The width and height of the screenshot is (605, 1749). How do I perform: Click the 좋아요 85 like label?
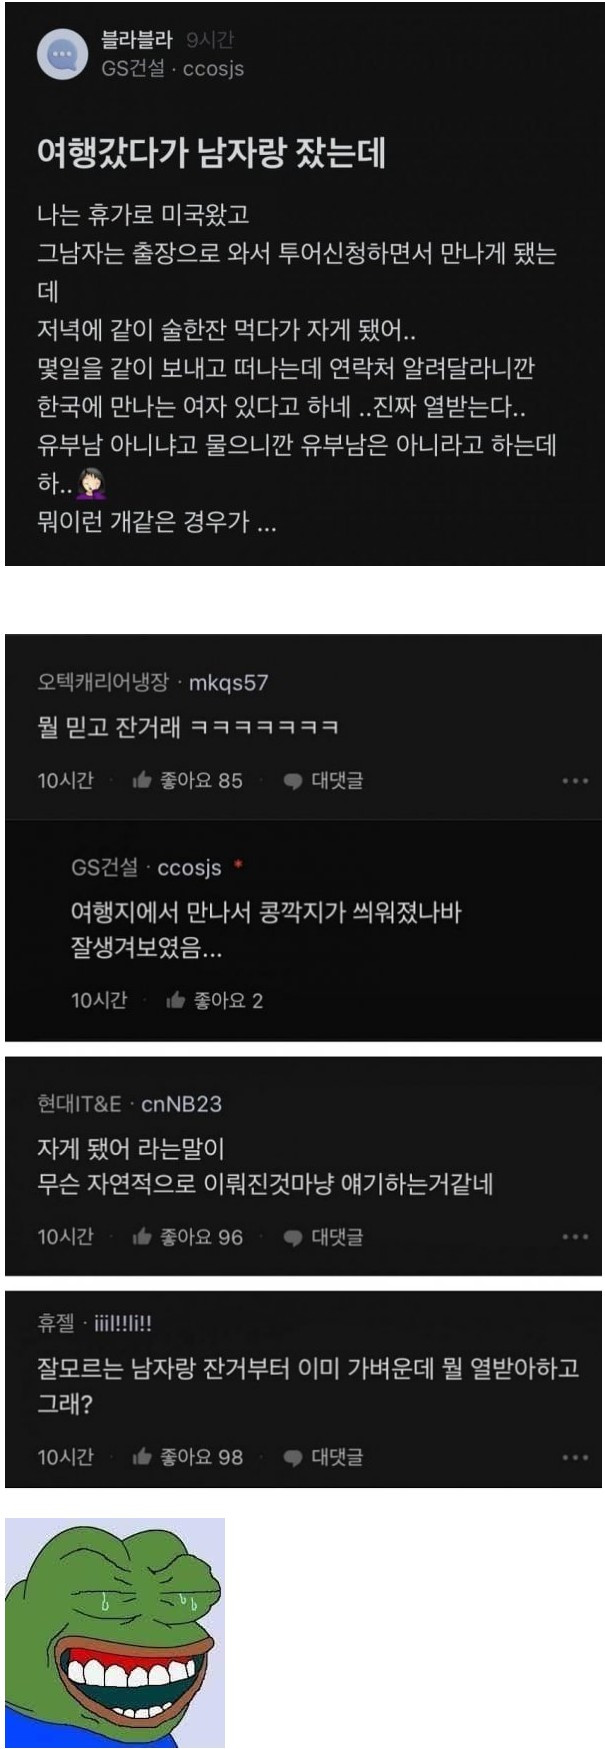[x=201, y=780]
